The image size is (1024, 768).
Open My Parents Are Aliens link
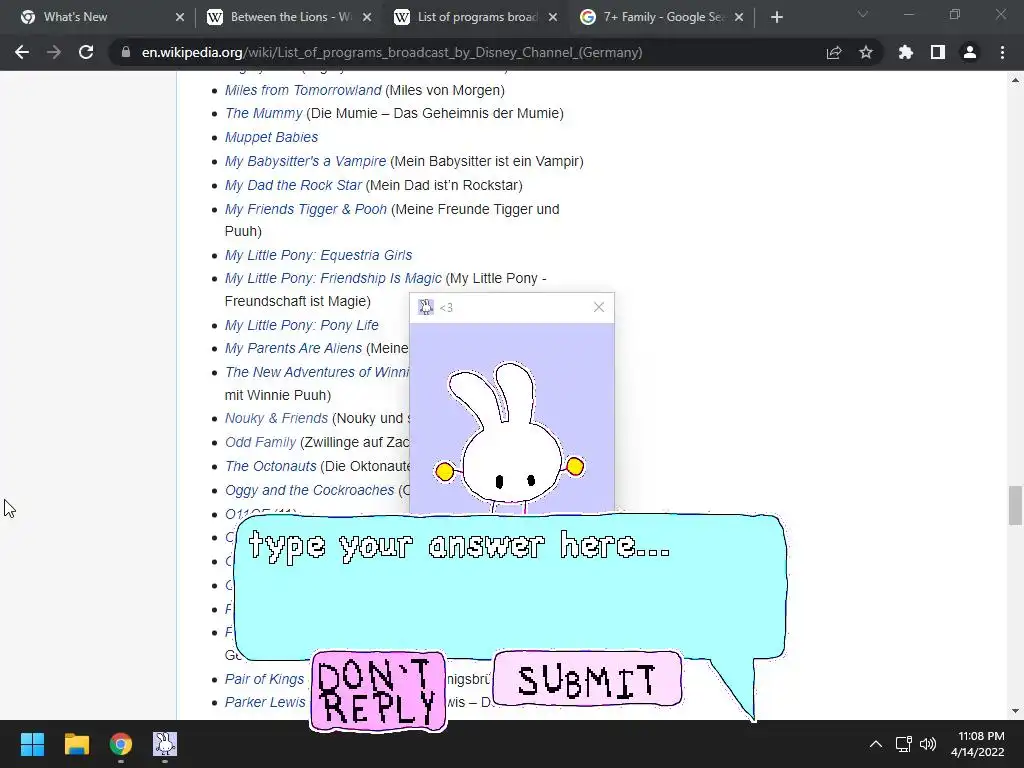coord(293,348)
